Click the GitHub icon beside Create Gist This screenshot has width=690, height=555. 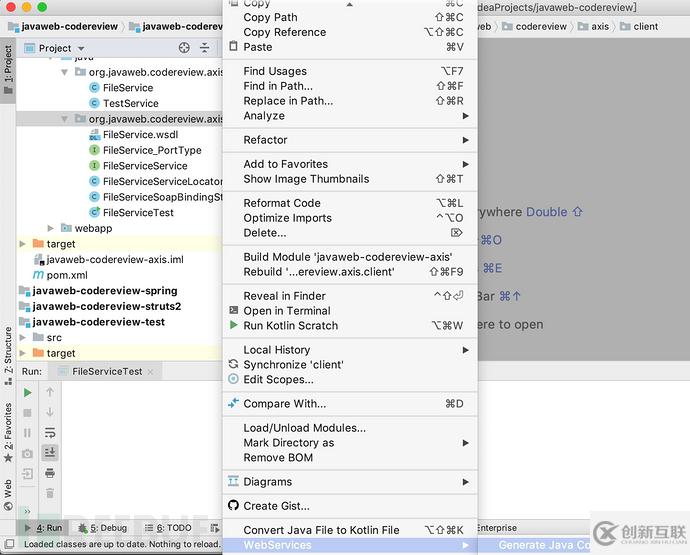(233, 505)
